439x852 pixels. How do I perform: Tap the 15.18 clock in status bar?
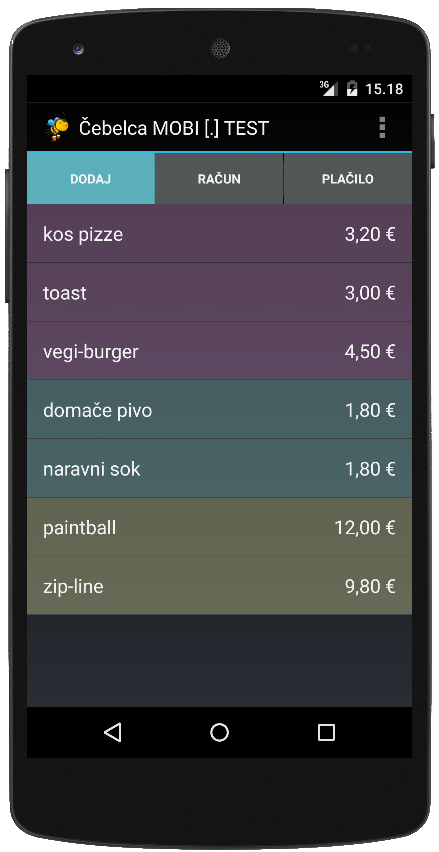coord(384,89)
